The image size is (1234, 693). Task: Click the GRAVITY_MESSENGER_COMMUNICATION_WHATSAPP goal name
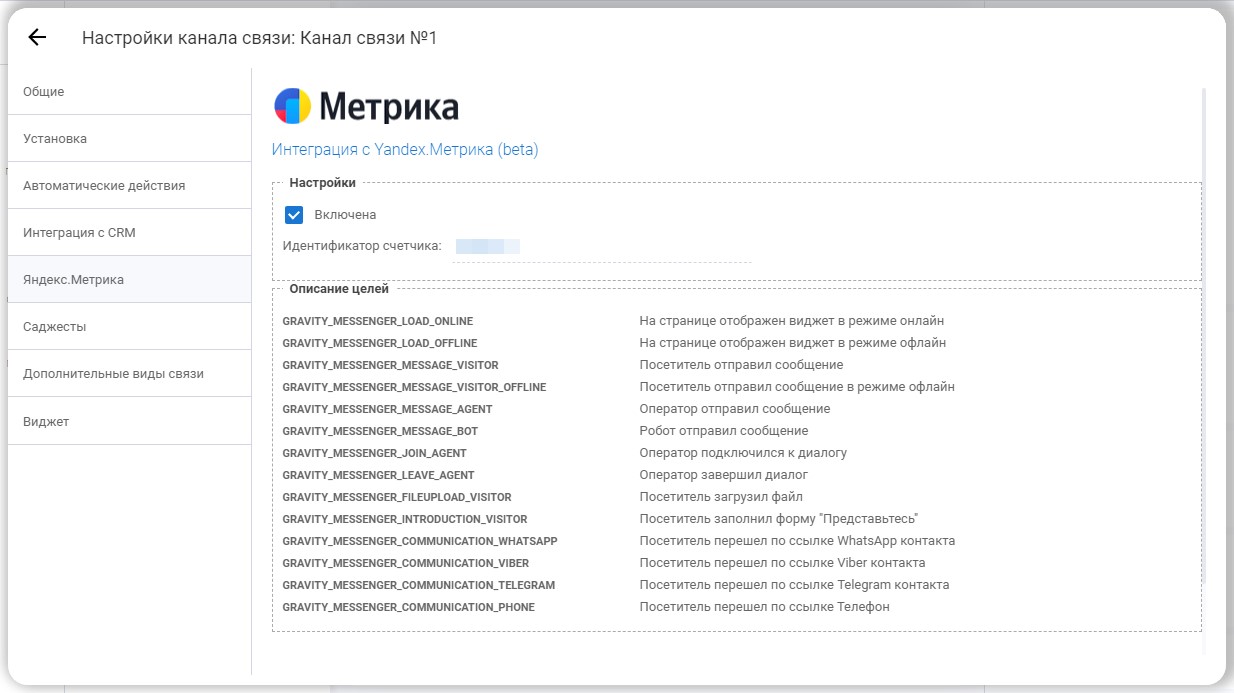pos(420,542)
